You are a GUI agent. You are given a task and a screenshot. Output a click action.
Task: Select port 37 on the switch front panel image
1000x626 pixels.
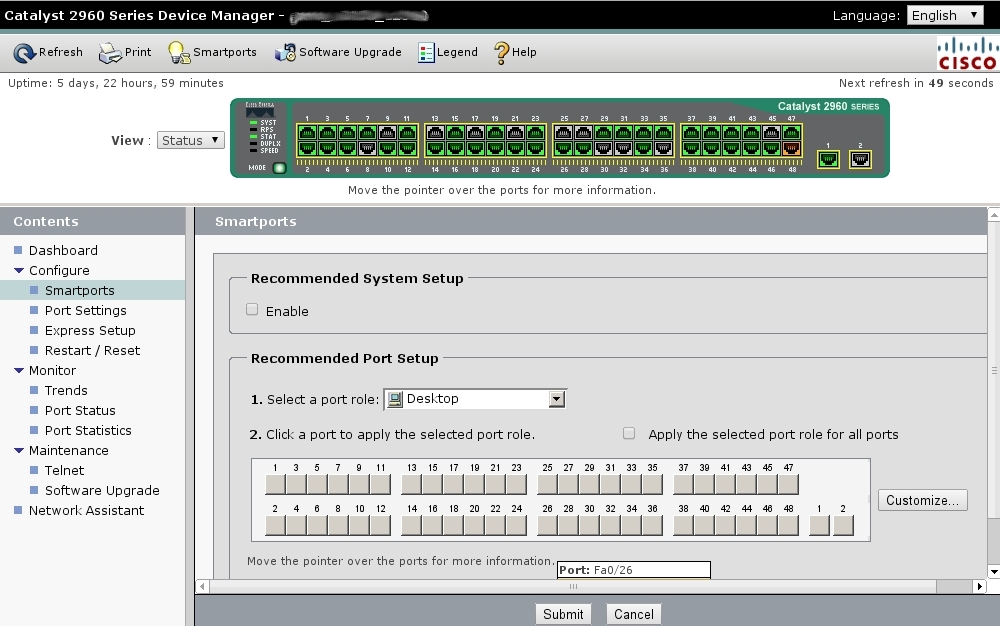(x=691, y=133)
